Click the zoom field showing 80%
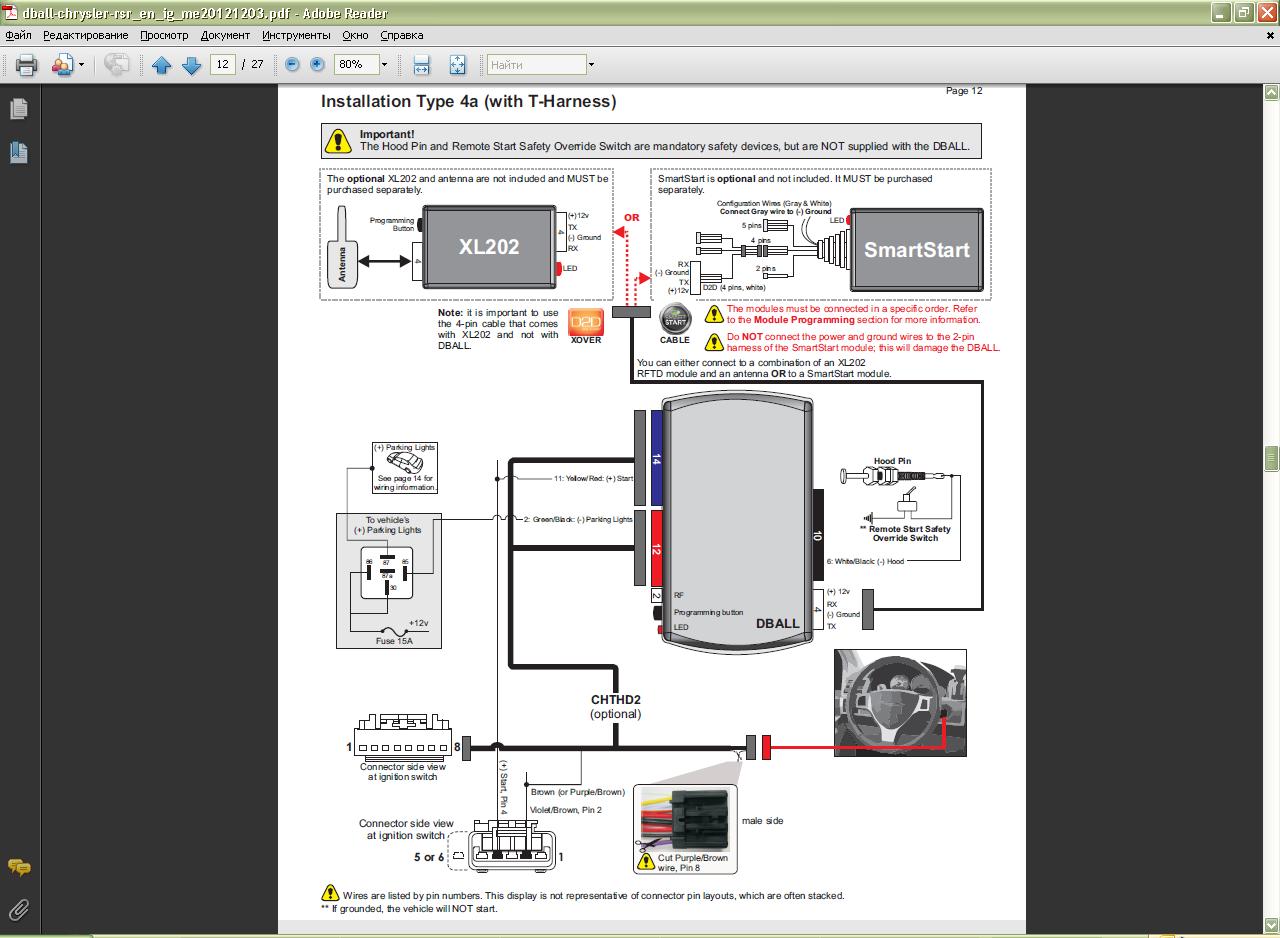The image size is (1280, 938). click(355, 64)
